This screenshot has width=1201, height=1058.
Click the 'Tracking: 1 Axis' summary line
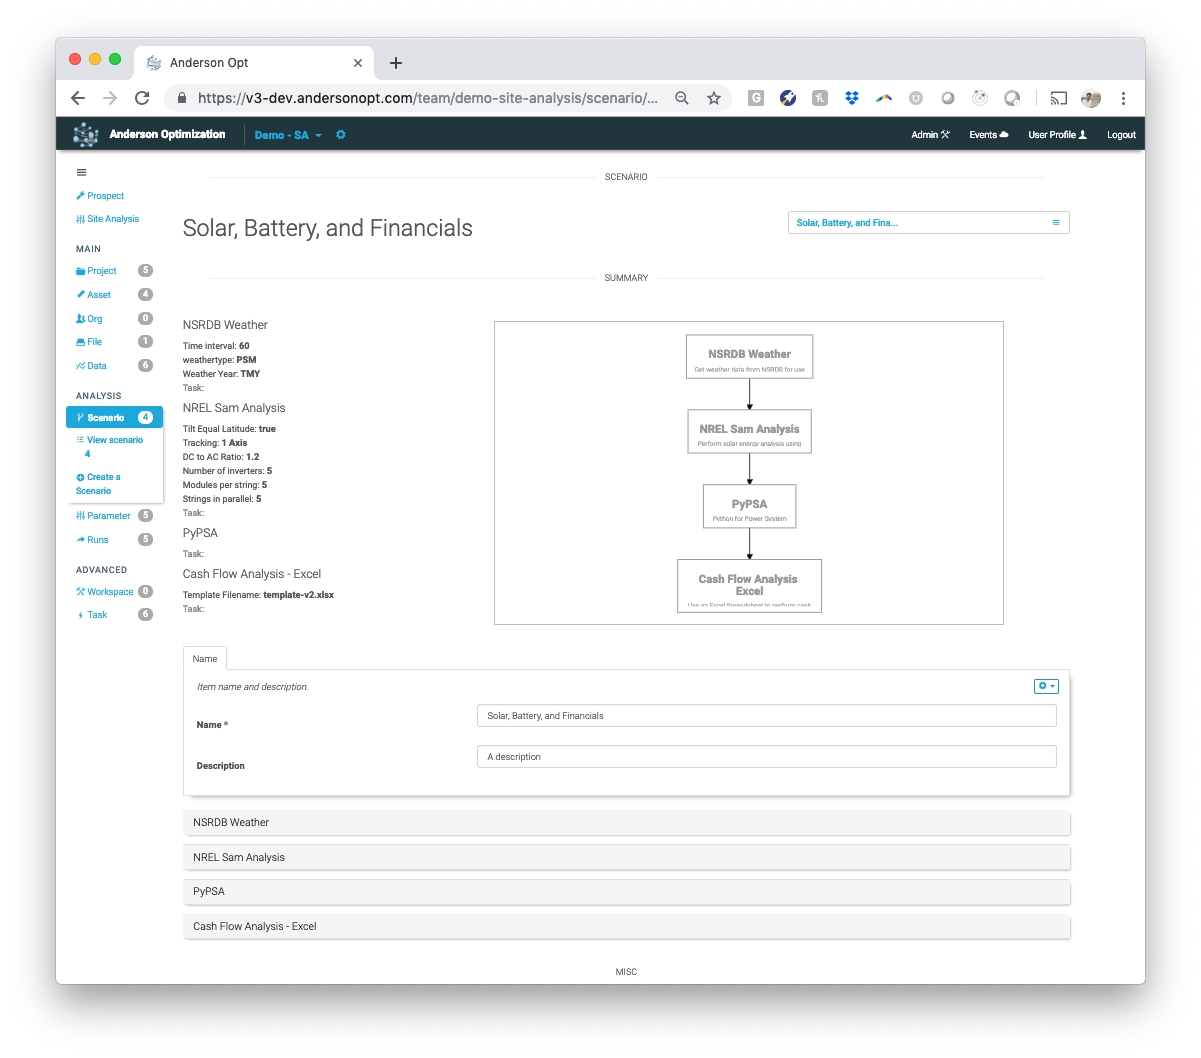215,443
